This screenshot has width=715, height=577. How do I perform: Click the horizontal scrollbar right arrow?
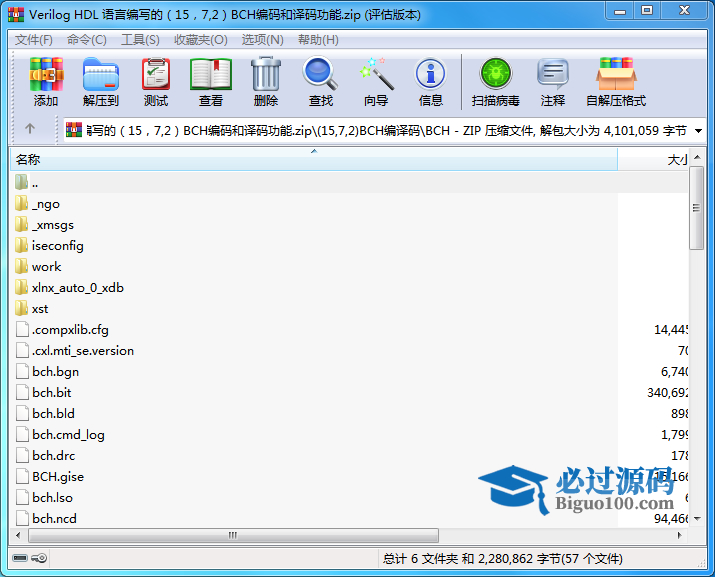(x=680, y=535)
